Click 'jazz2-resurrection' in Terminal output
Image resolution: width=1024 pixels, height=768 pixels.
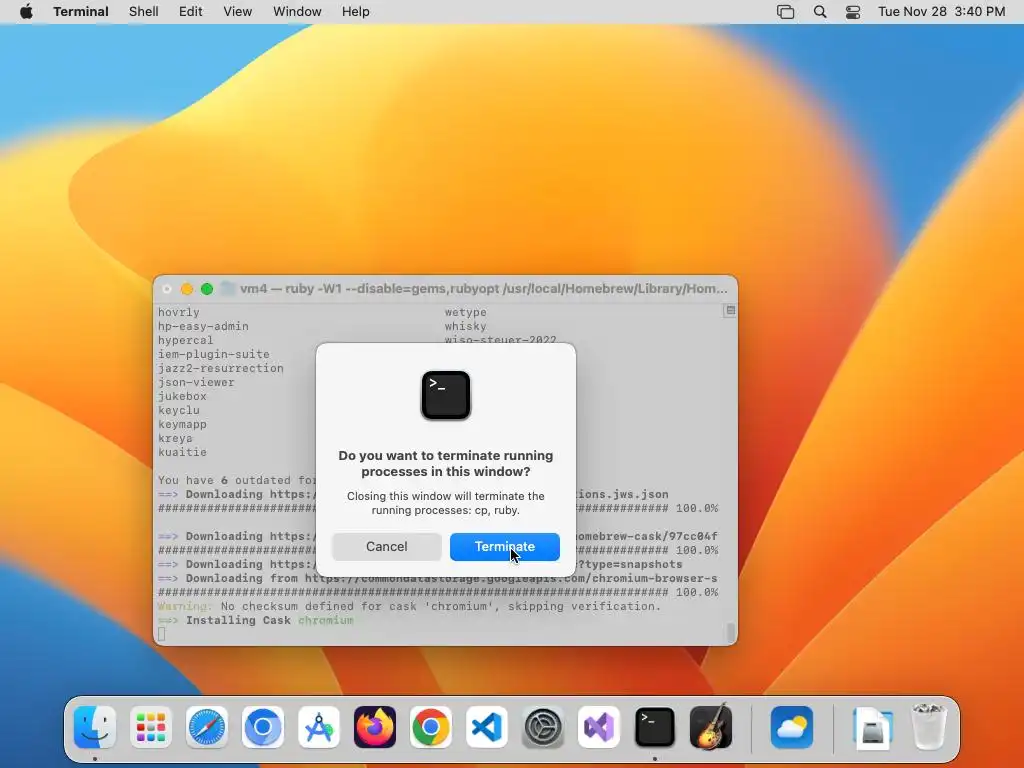[221, 368]
